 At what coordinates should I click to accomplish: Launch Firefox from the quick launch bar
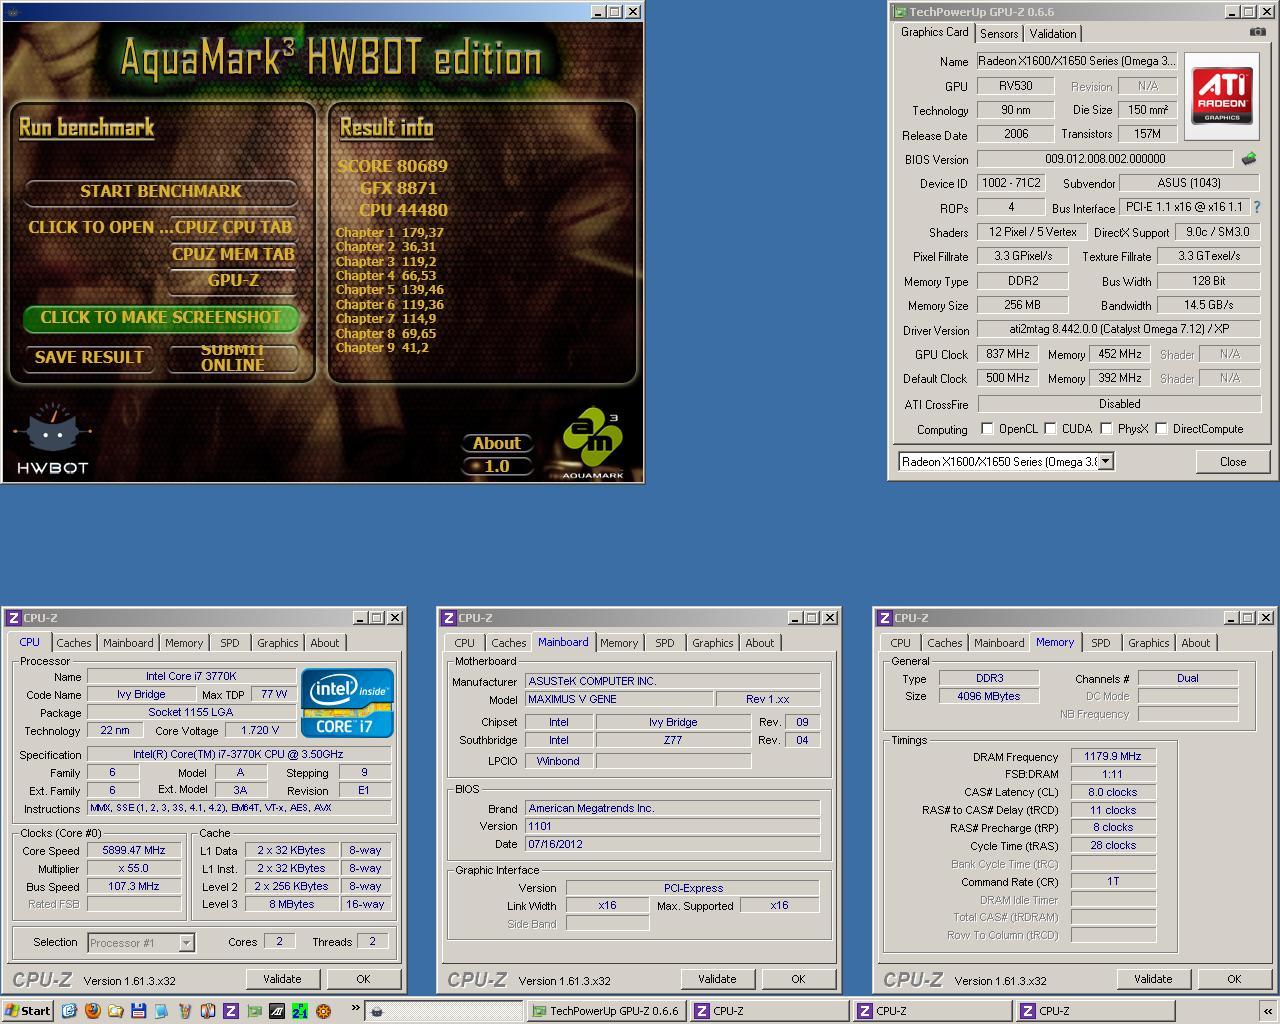click(x=92, y=1011)
